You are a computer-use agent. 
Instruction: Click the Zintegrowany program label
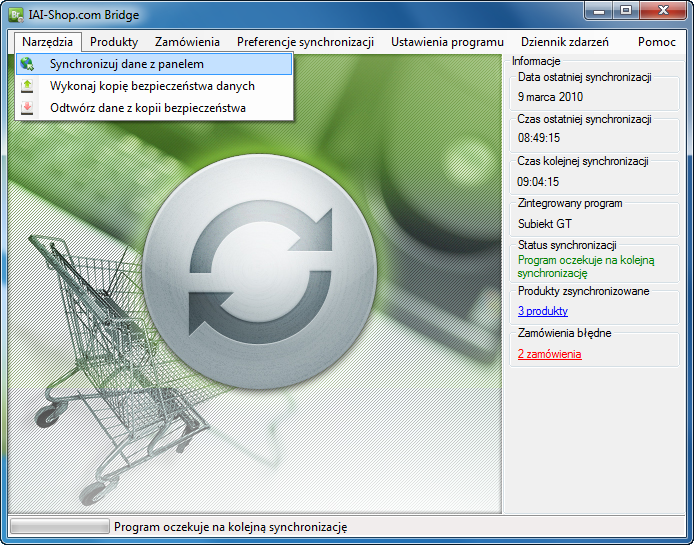(x=570, y=204)
